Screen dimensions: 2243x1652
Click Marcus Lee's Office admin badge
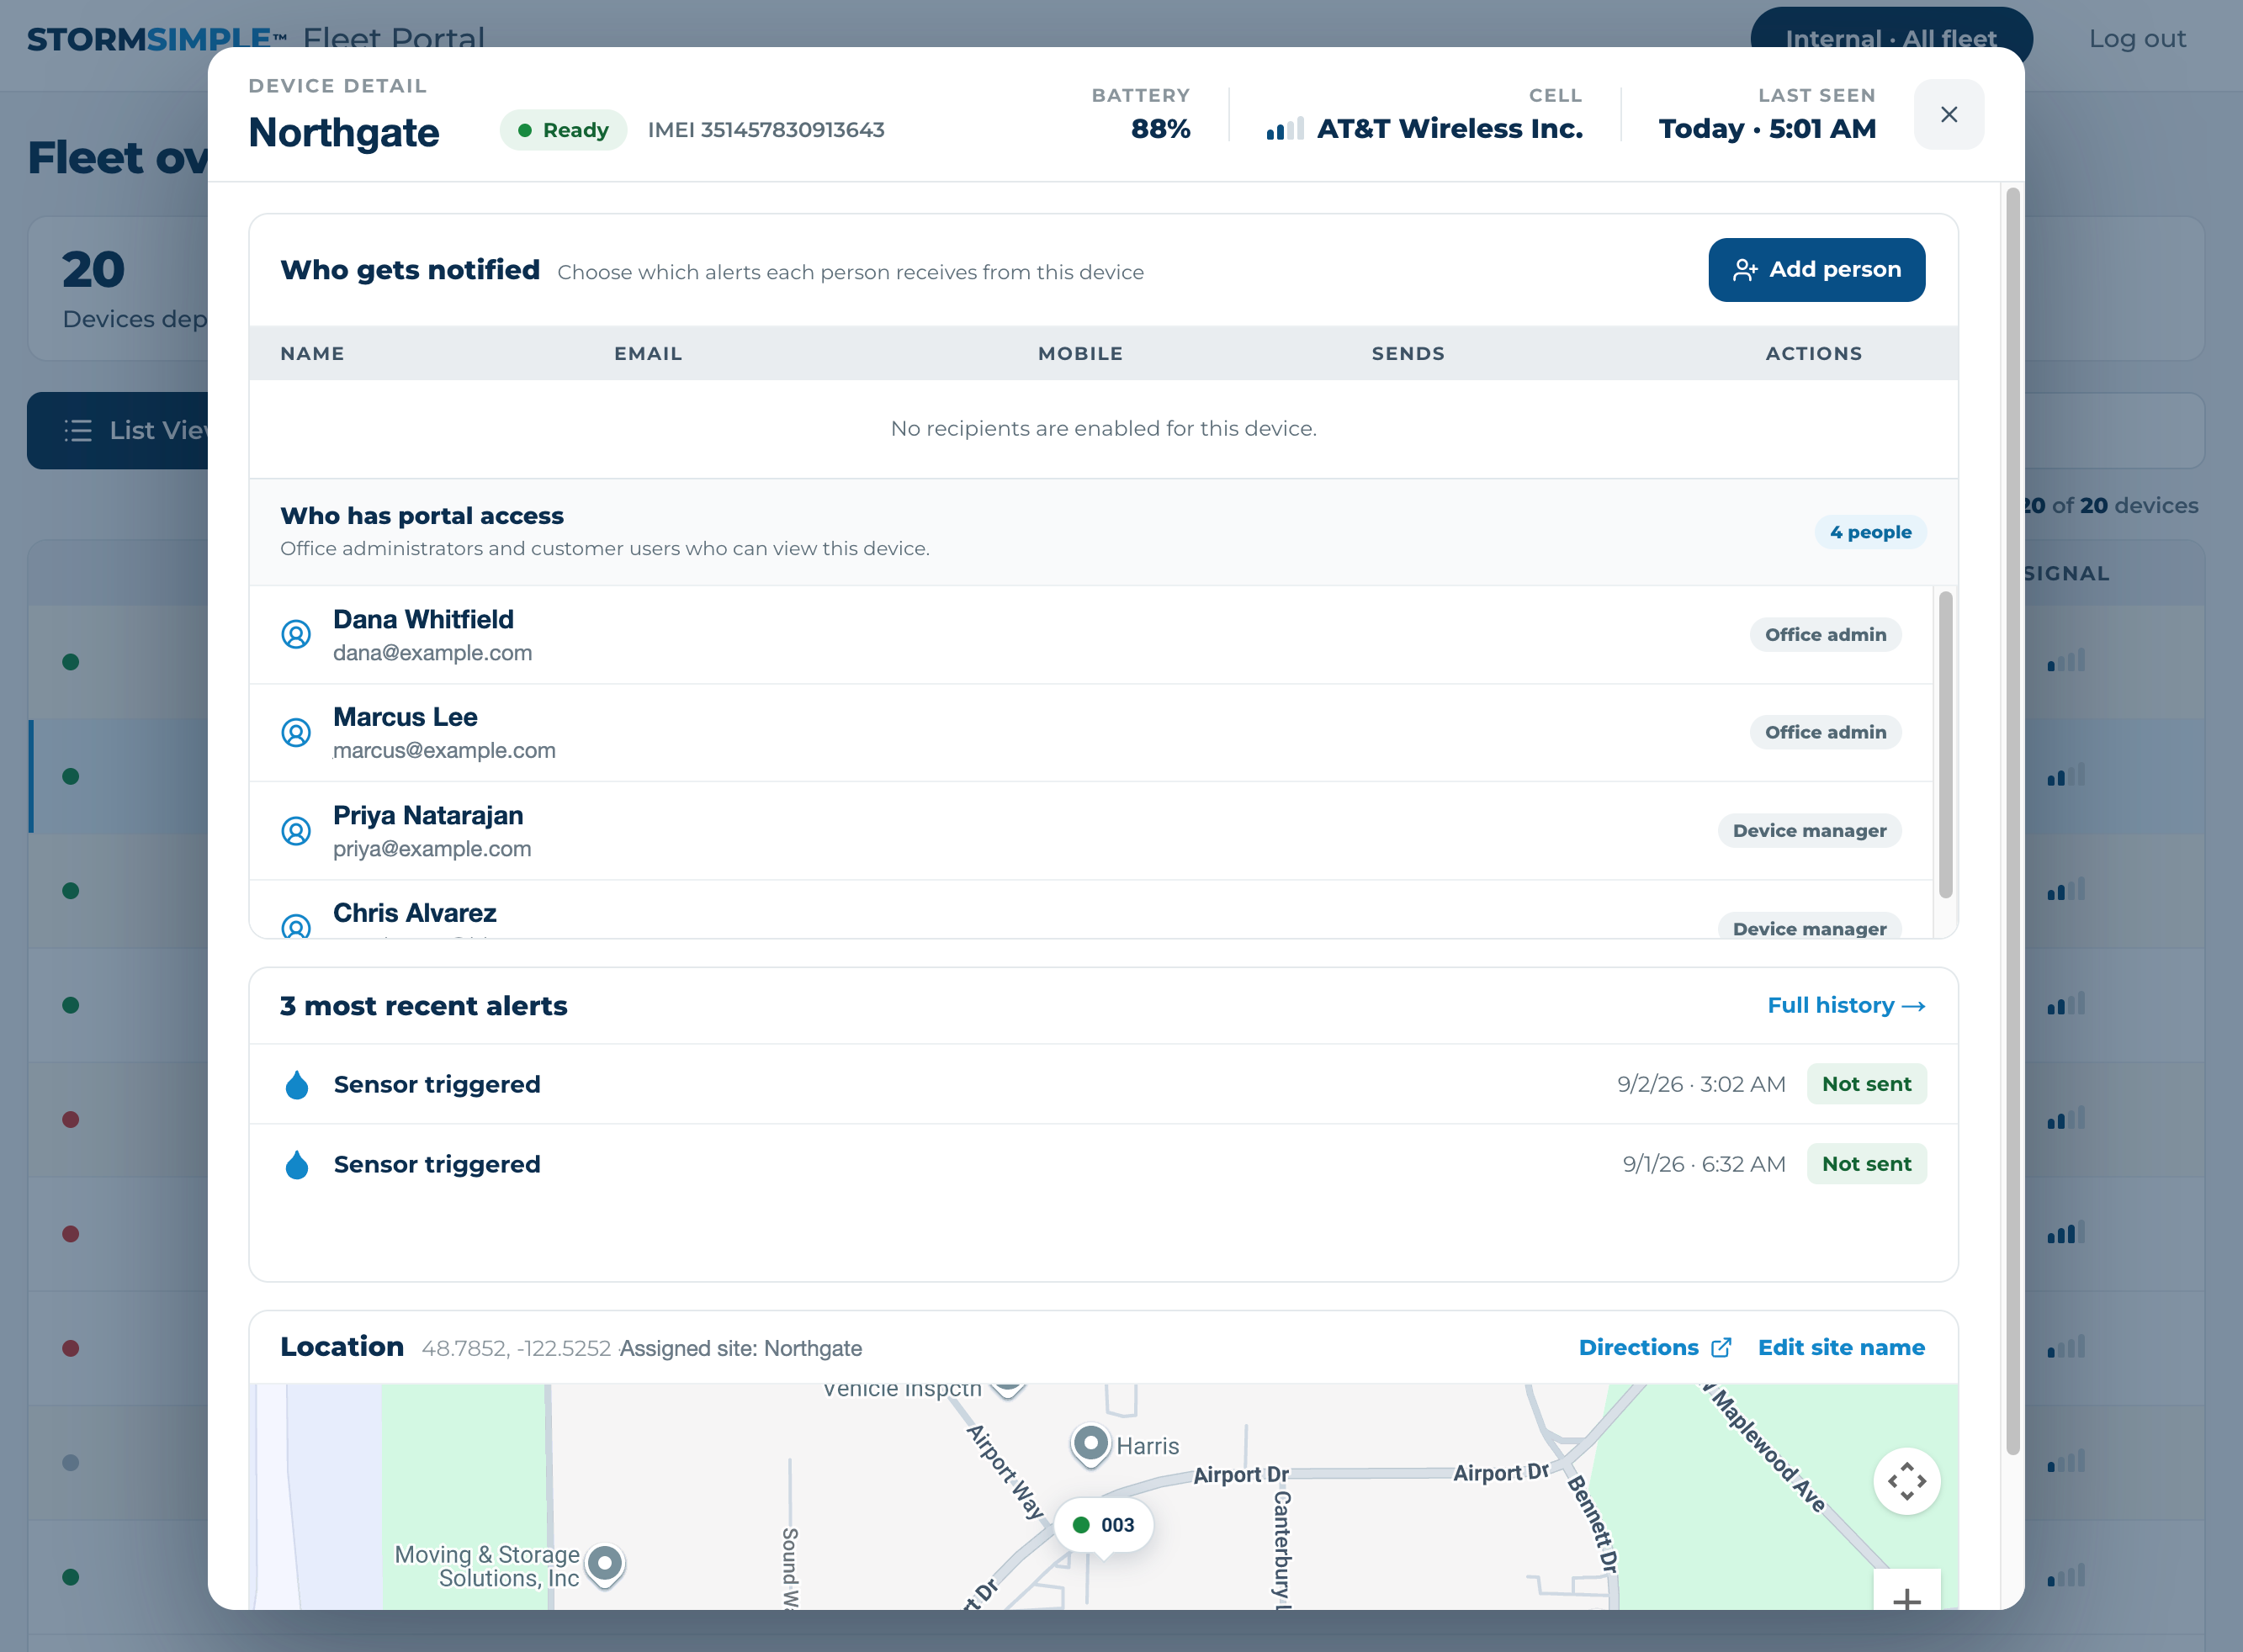(1825, 732)
